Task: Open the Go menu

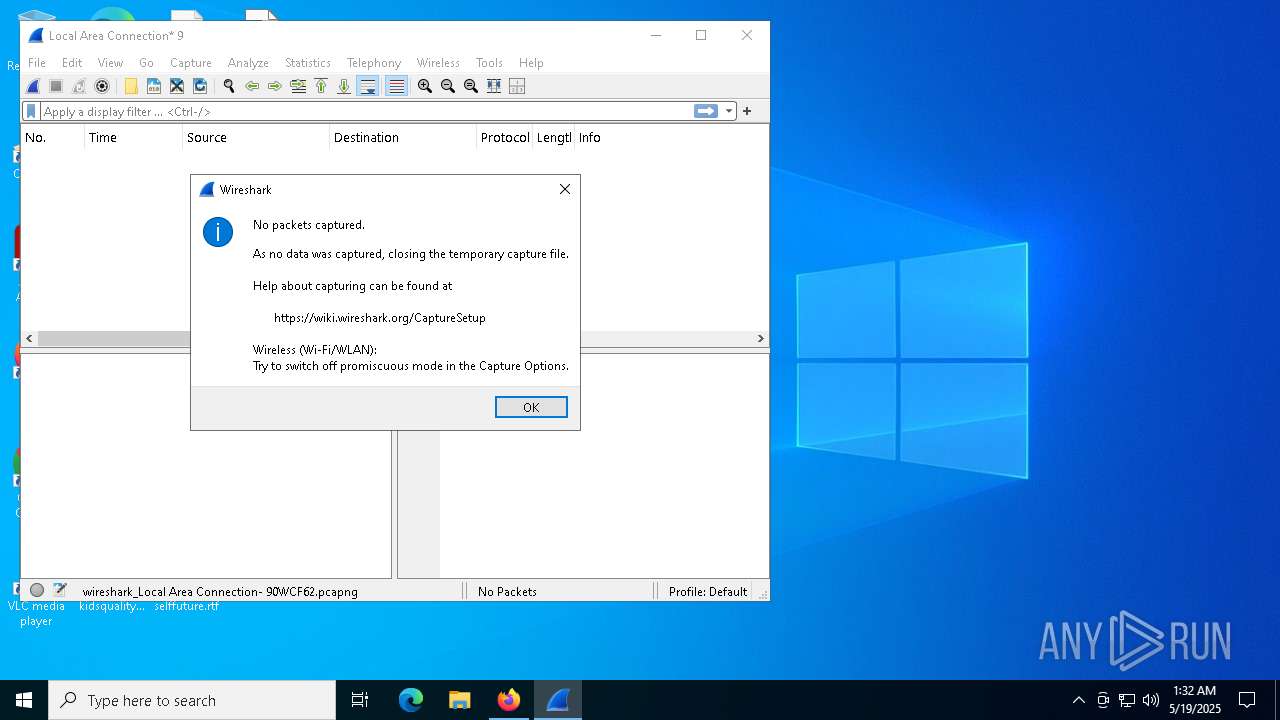Action: click(146, 62)
